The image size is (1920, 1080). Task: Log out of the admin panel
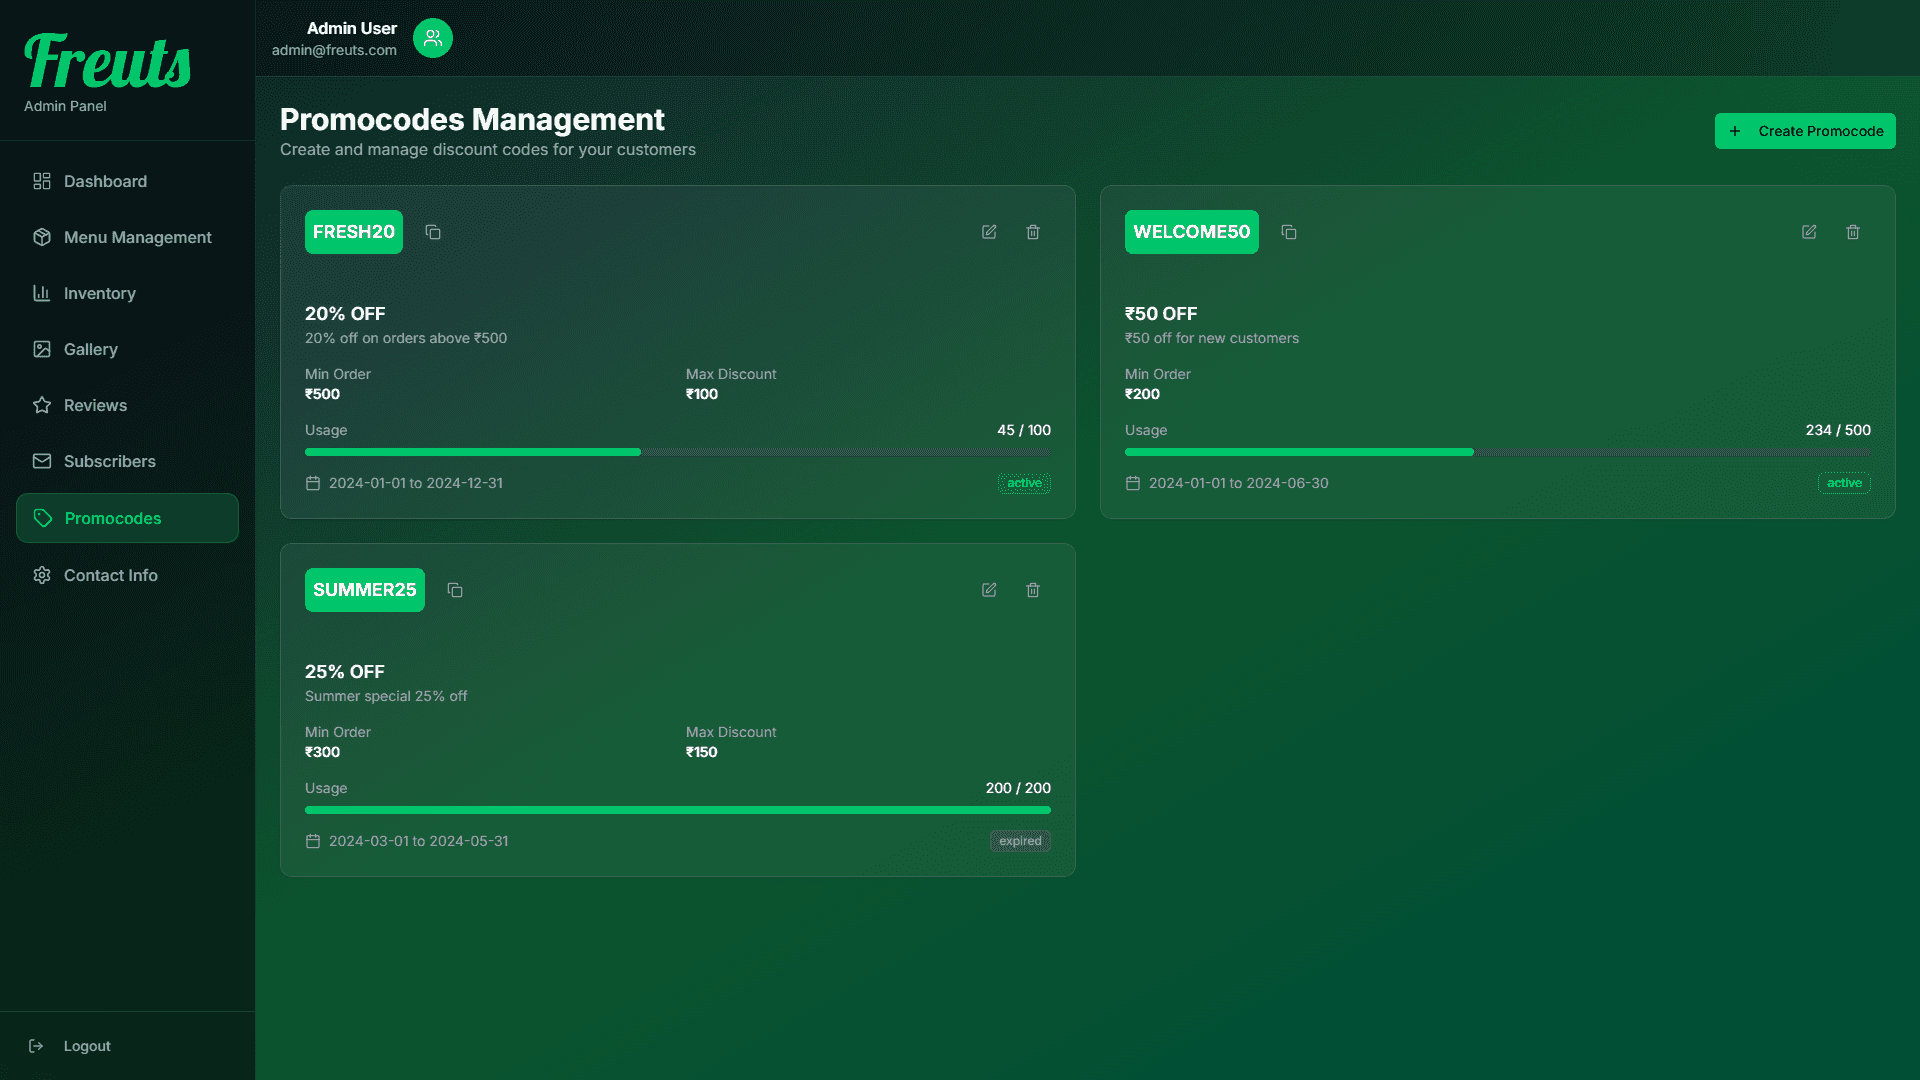coord(86,1046)
